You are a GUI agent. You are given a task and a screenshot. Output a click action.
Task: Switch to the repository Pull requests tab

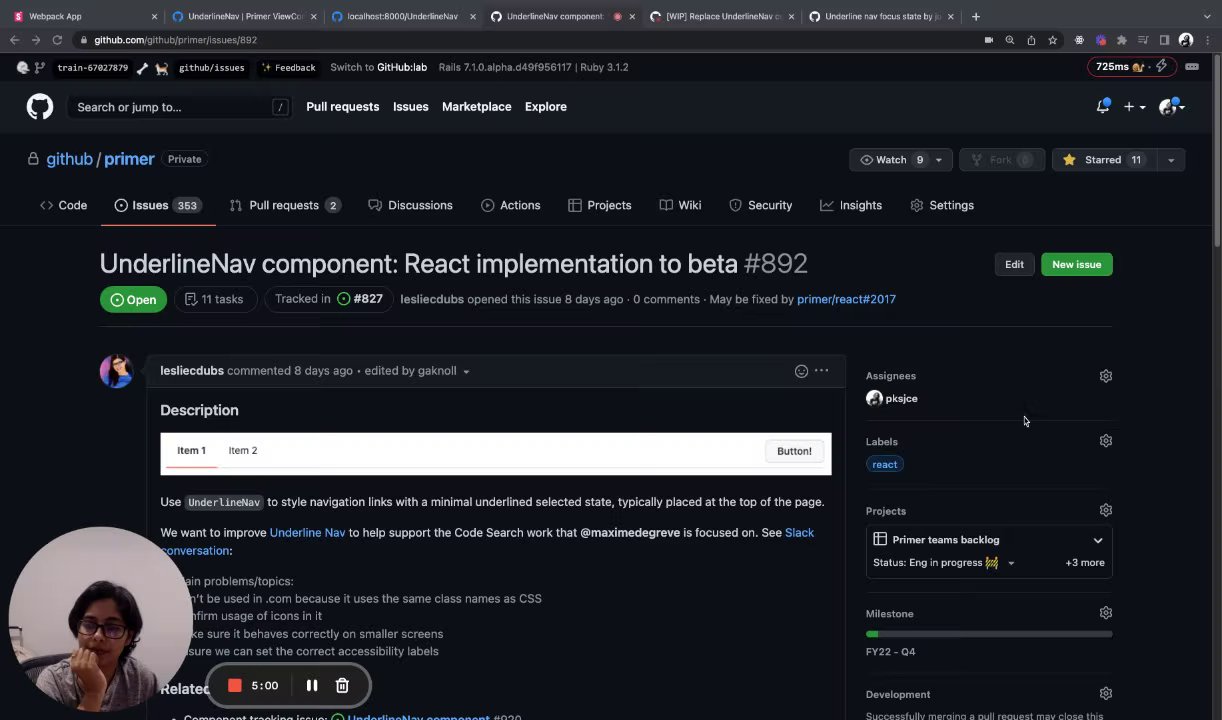click(x=285, y=205)
